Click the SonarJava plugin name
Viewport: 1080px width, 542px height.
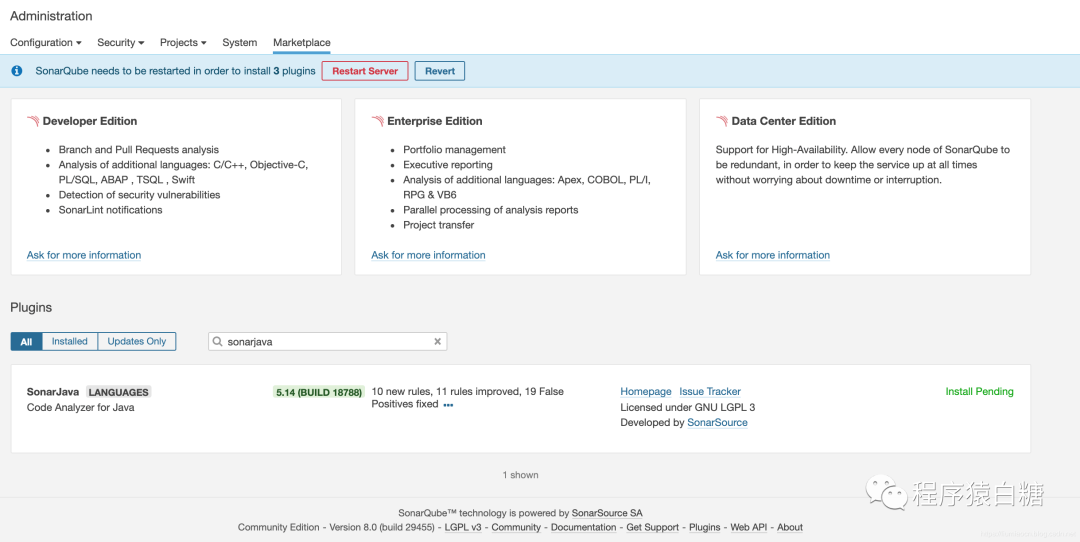coord(53,392)
